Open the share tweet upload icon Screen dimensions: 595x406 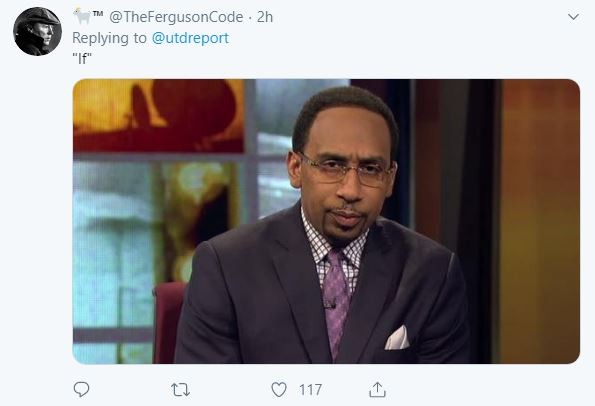(x=377, y=389)
